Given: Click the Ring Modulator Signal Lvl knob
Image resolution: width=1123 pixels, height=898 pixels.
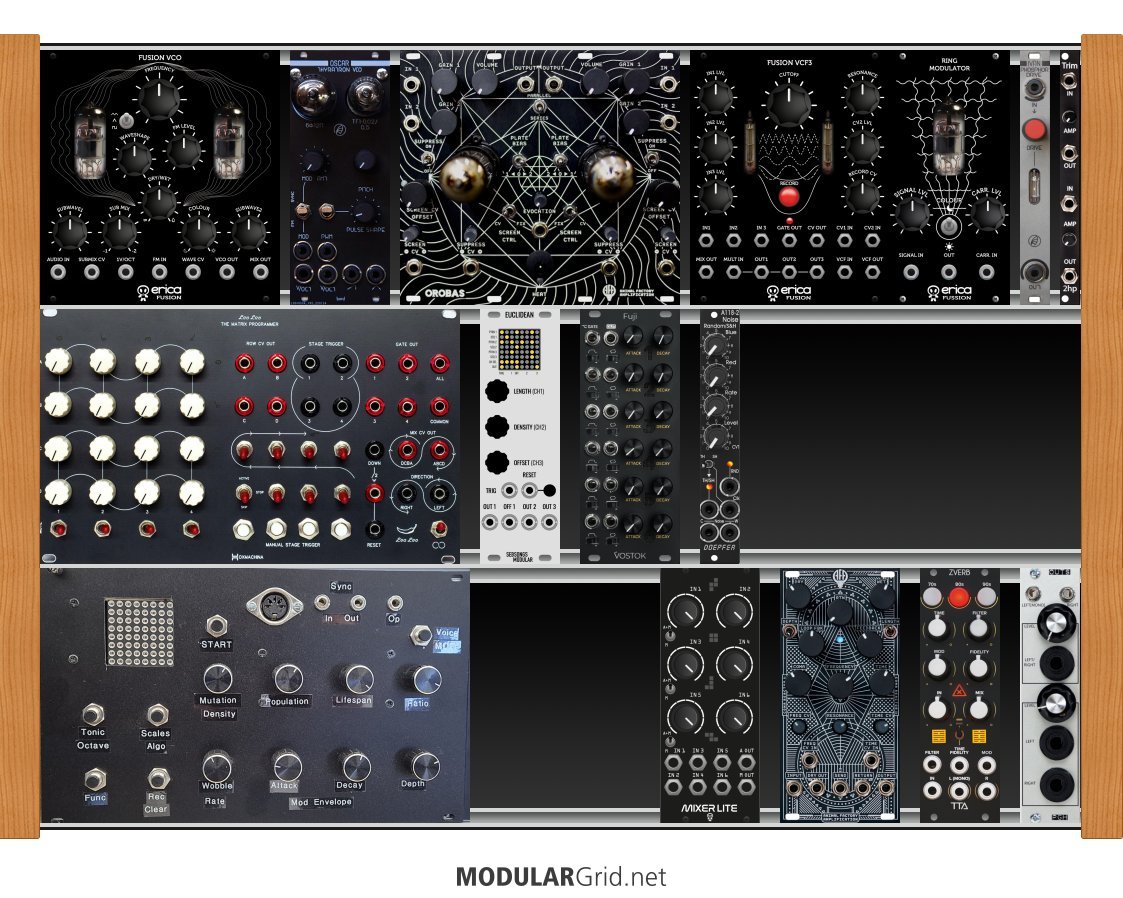Looking at the screenshot, I should [x=911, y=213].
